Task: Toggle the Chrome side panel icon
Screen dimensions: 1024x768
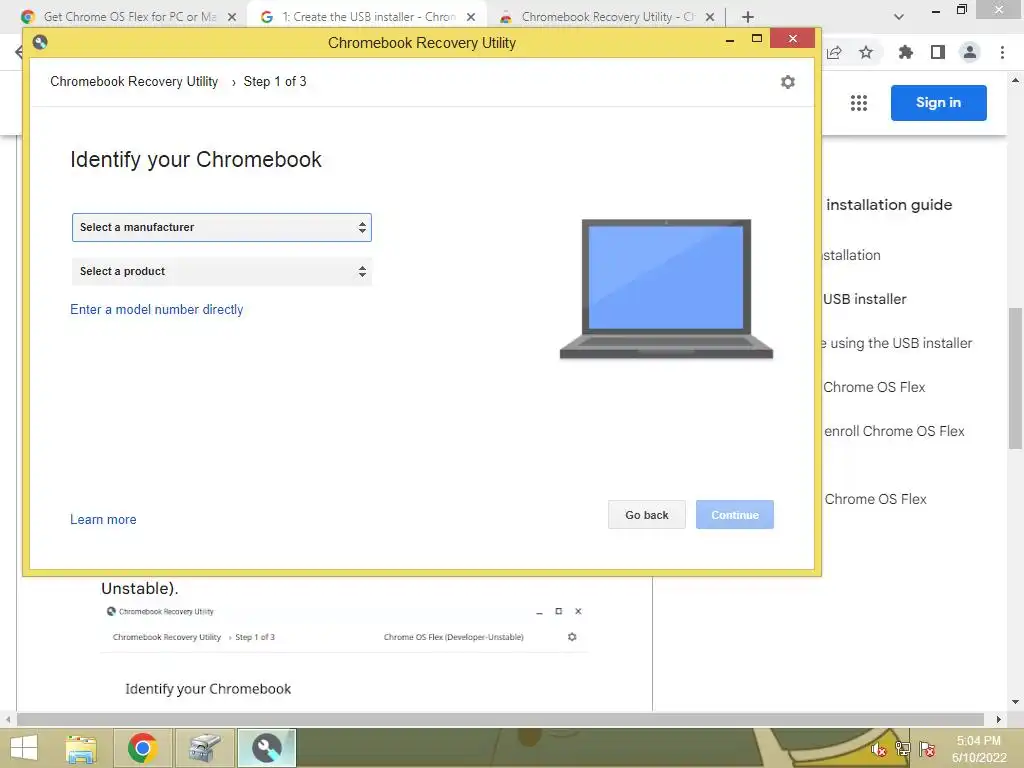Action: coord(938,52)
